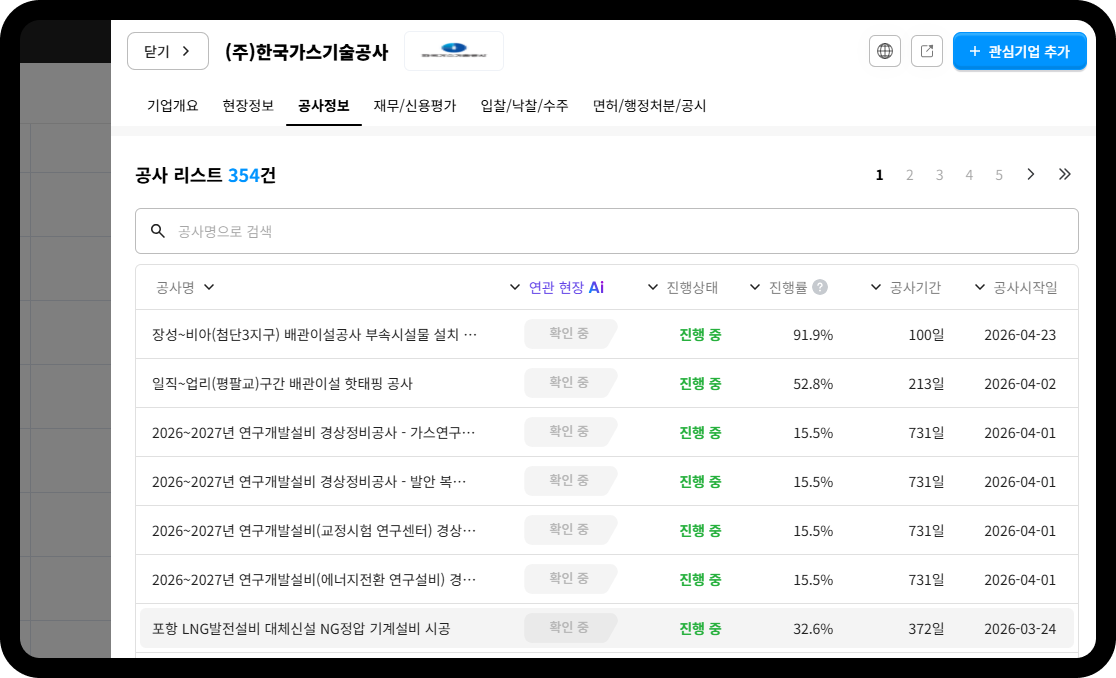This screenshot has height=678, width=1116.
Task: Go to page 5
Action: [999, 175]
